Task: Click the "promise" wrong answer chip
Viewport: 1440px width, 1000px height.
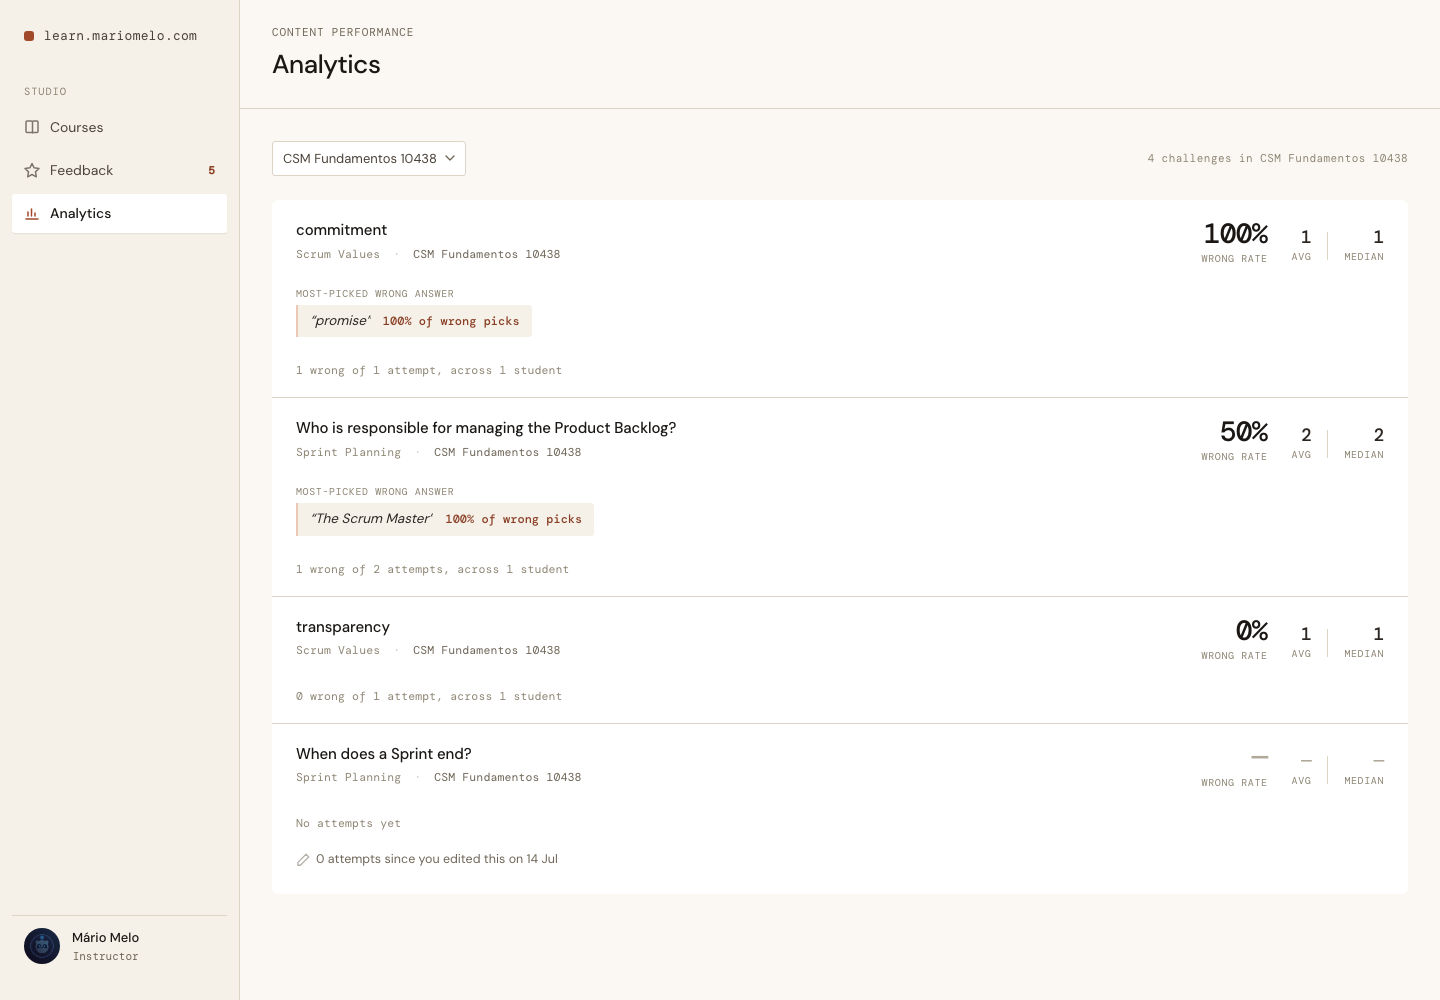Action: [414, 321]
